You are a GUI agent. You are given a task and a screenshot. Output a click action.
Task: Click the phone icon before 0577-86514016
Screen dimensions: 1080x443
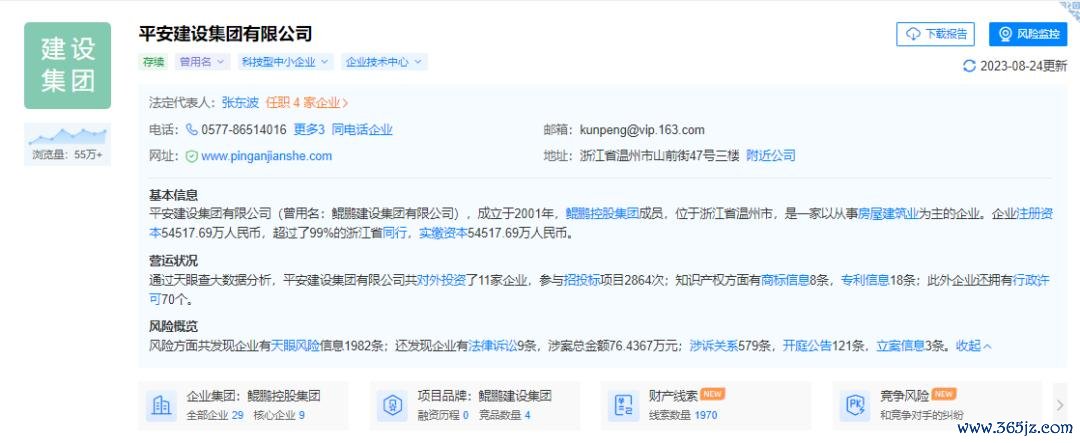coord(191,130)
